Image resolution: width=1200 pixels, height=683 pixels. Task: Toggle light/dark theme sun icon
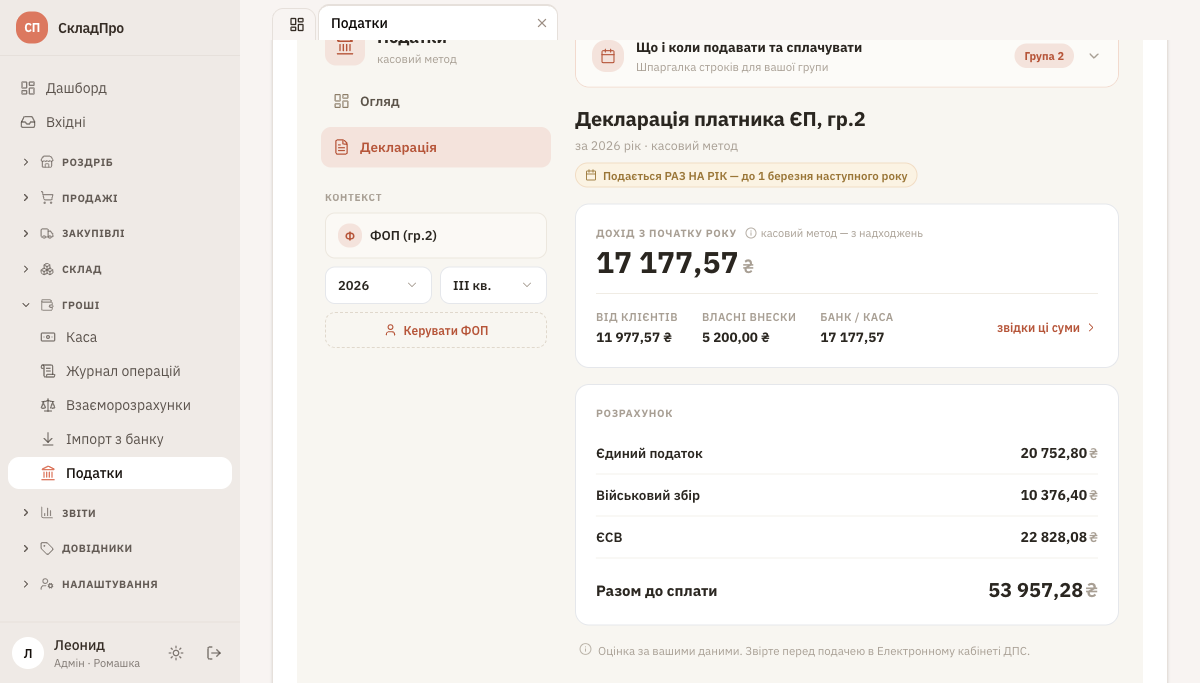tap(176, 653)
